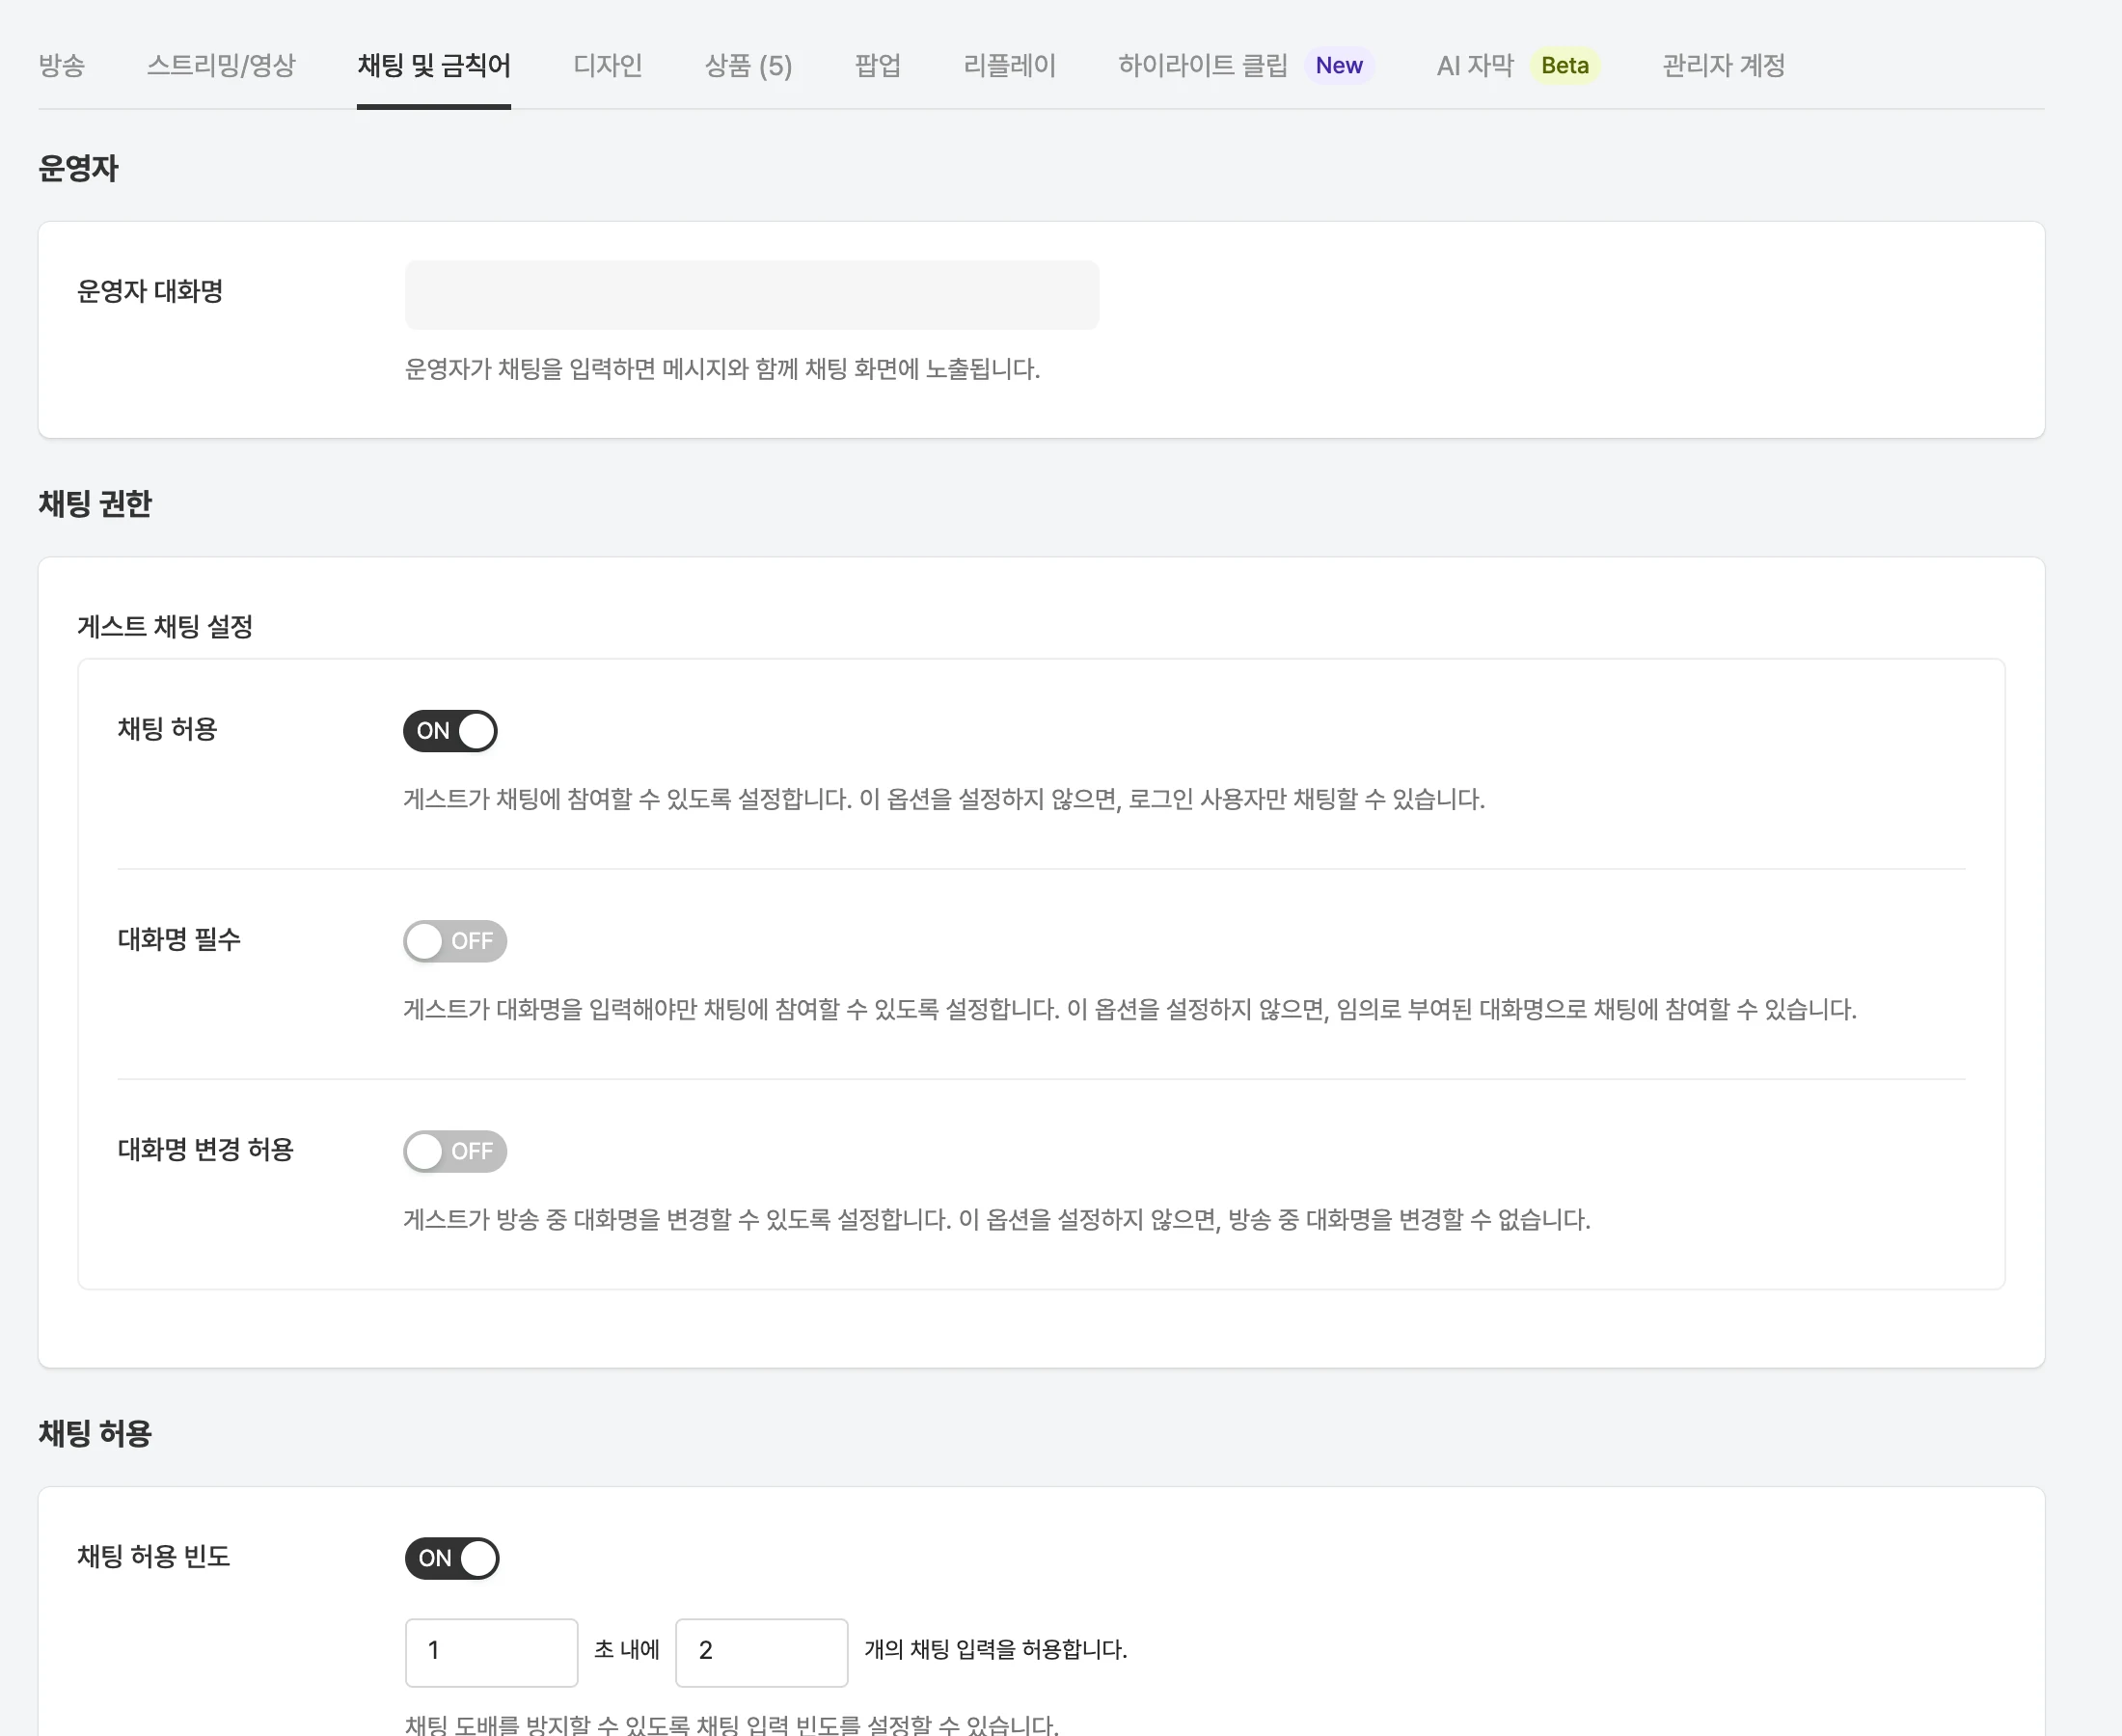Enable the 대화명 필수 toggle
Screen dimensions: 2122x1736
click(455, 941)
